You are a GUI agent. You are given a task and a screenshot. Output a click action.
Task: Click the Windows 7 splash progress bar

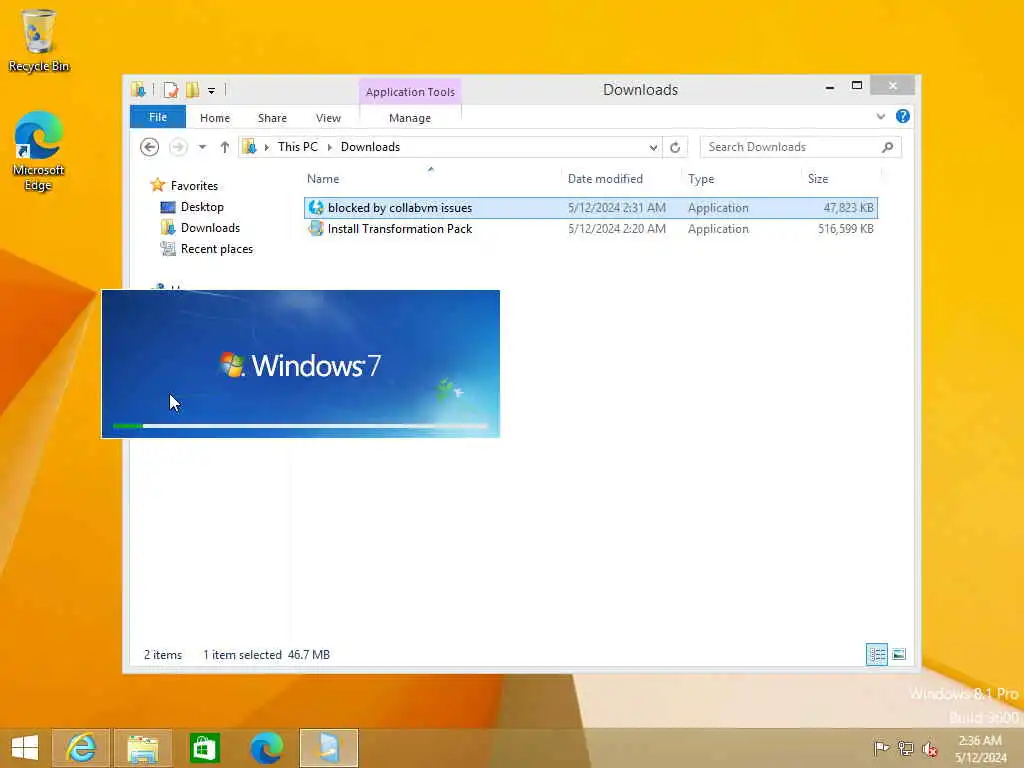pyautogui.click(x=300, y=426)
